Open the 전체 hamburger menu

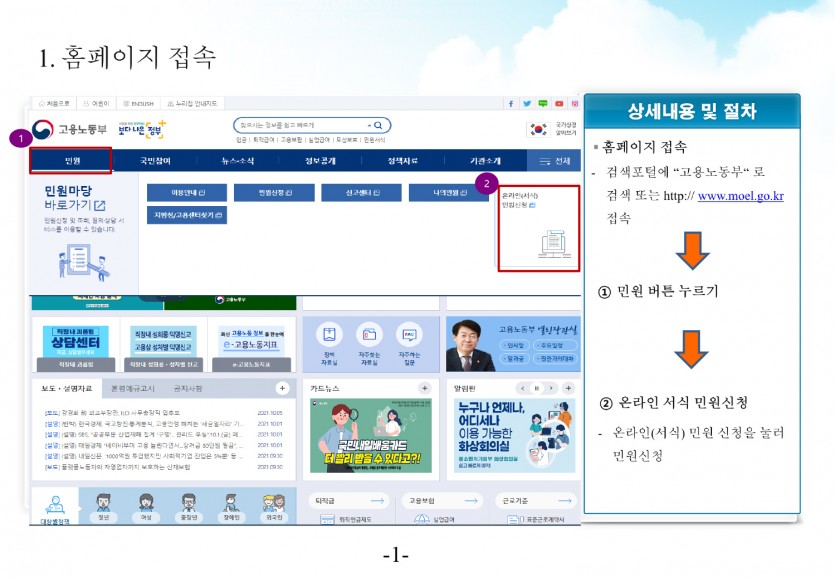pyautogui.click(x=554, y=161)
